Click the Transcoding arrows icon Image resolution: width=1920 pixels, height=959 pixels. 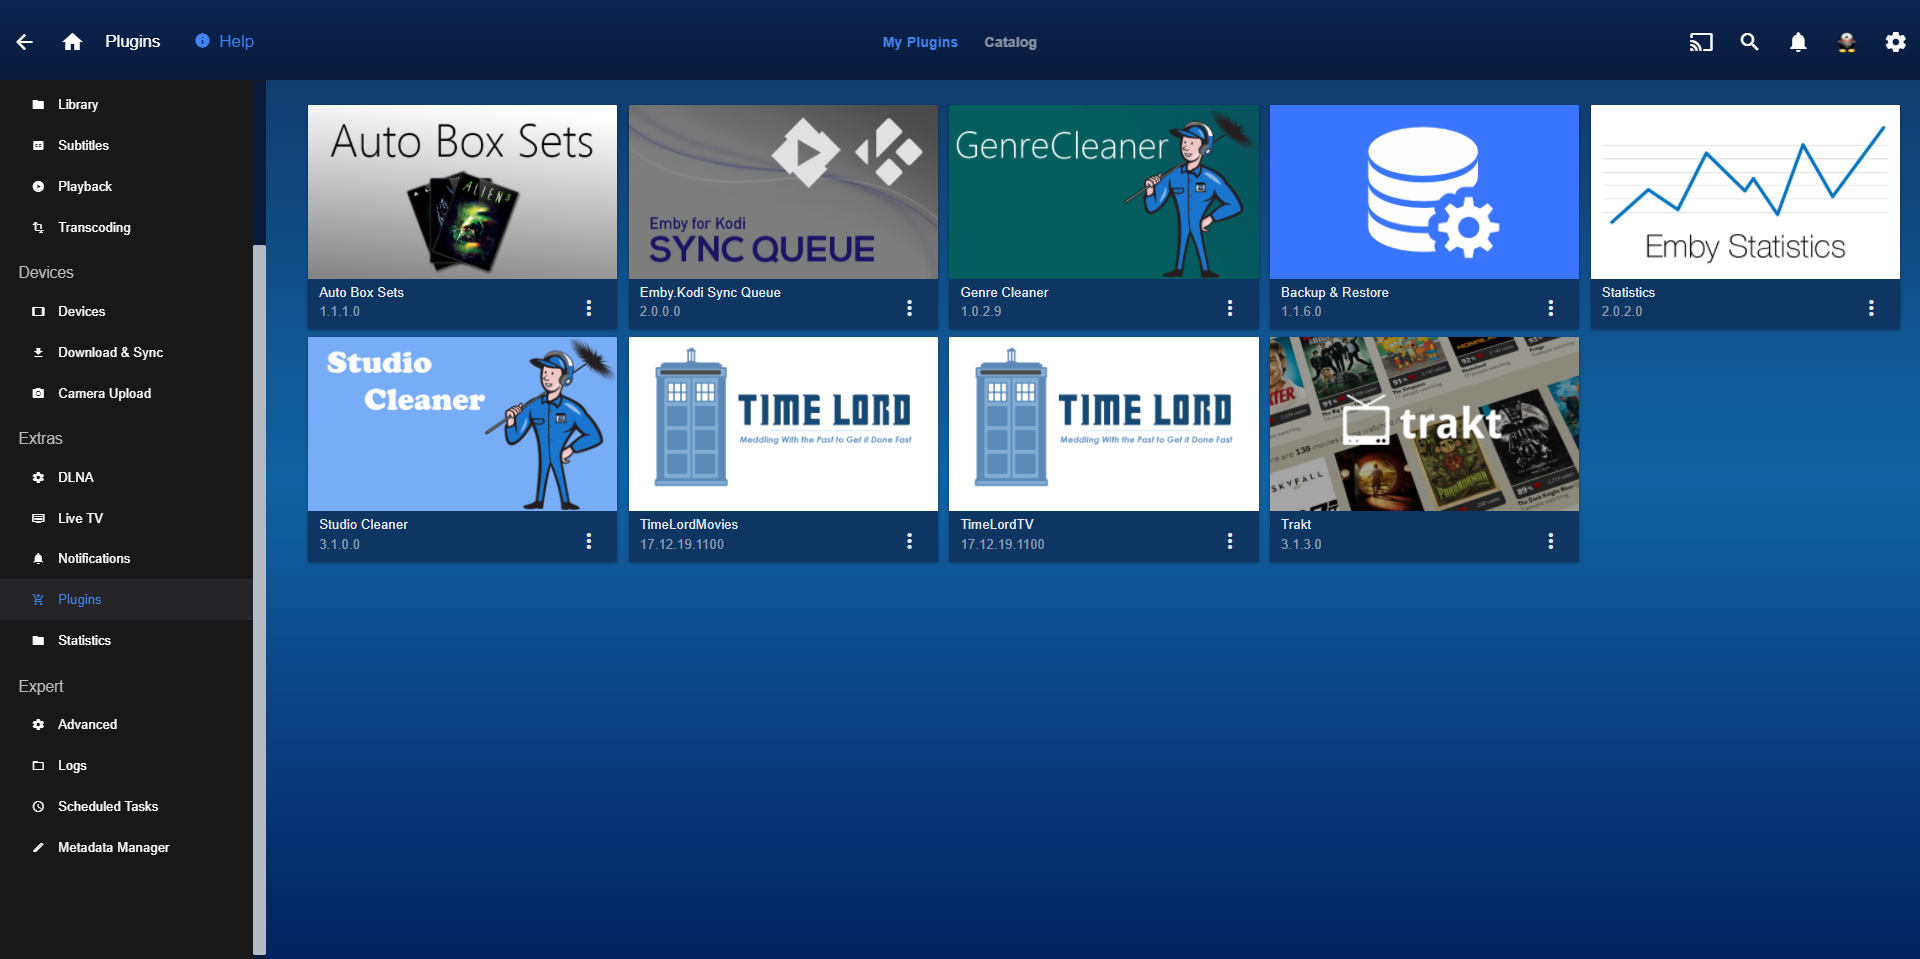pos(38,227)
